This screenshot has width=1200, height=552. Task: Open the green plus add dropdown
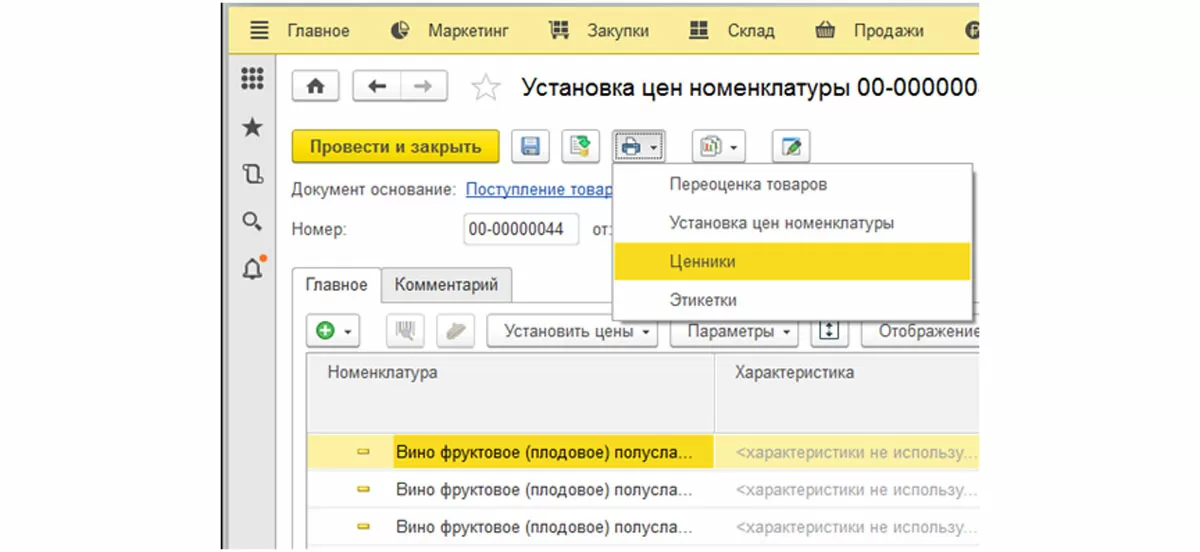[x=333, y=331]
